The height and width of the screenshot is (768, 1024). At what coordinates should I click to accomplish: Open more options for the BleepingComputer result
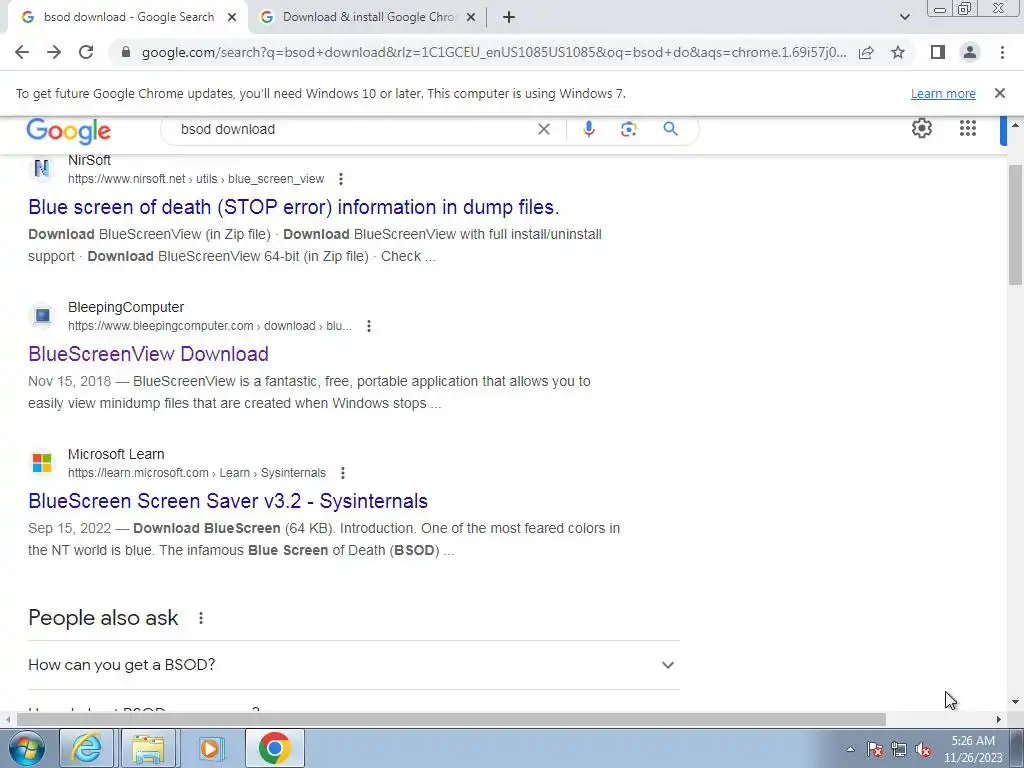pos(369,326)
